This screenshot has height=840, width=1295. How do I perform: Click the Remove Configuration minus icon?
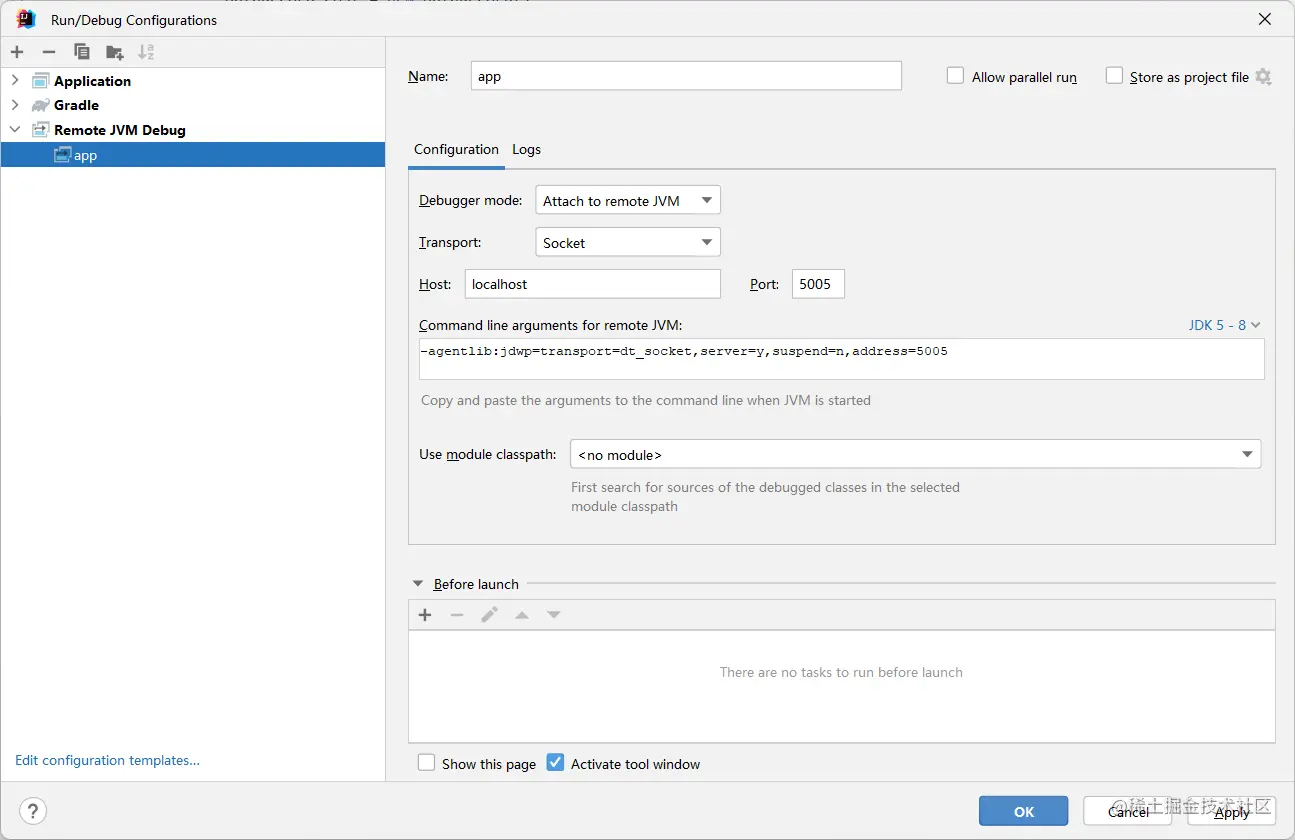tap(49, 52)
